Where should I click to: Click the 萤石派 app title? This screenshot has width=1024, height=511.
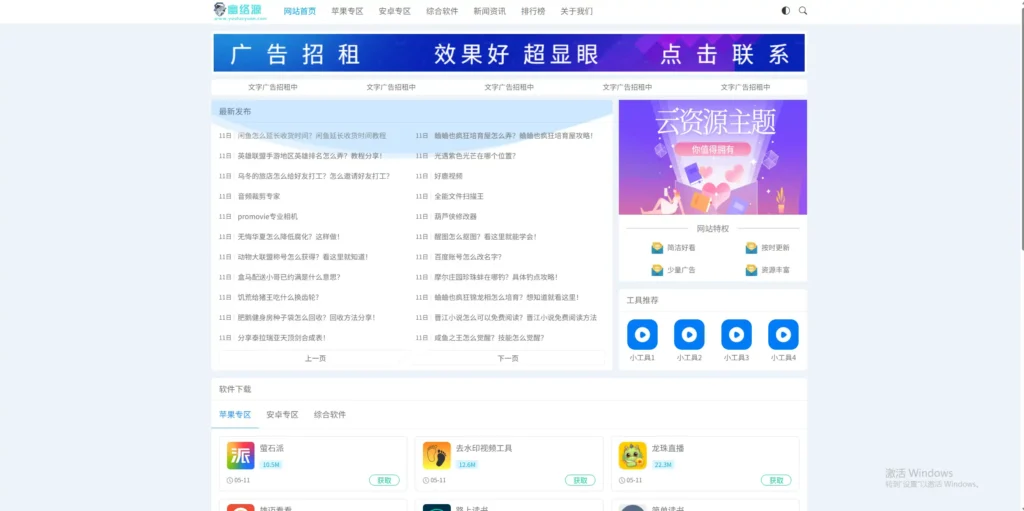[272, 448]
